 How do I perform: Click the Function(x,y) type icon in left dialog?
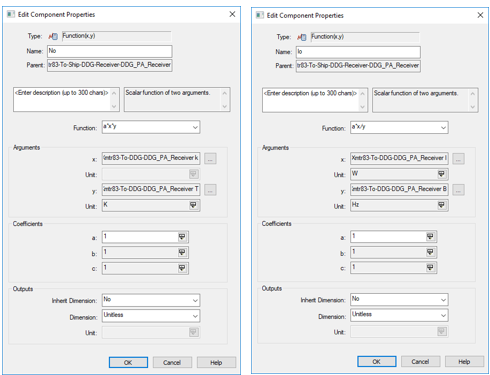tap(53, 36)
